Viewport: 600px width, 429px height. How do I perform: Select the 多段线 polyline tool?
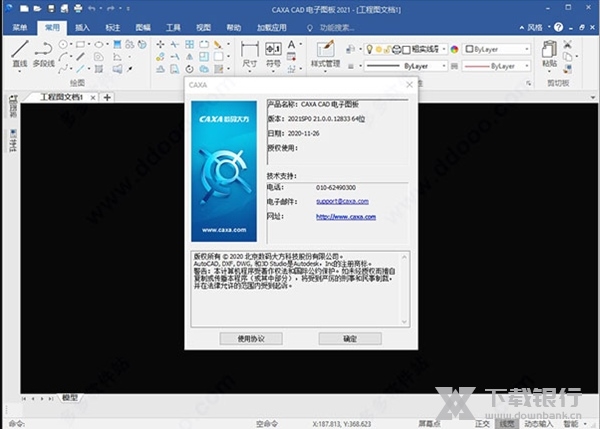coord(43,54)
